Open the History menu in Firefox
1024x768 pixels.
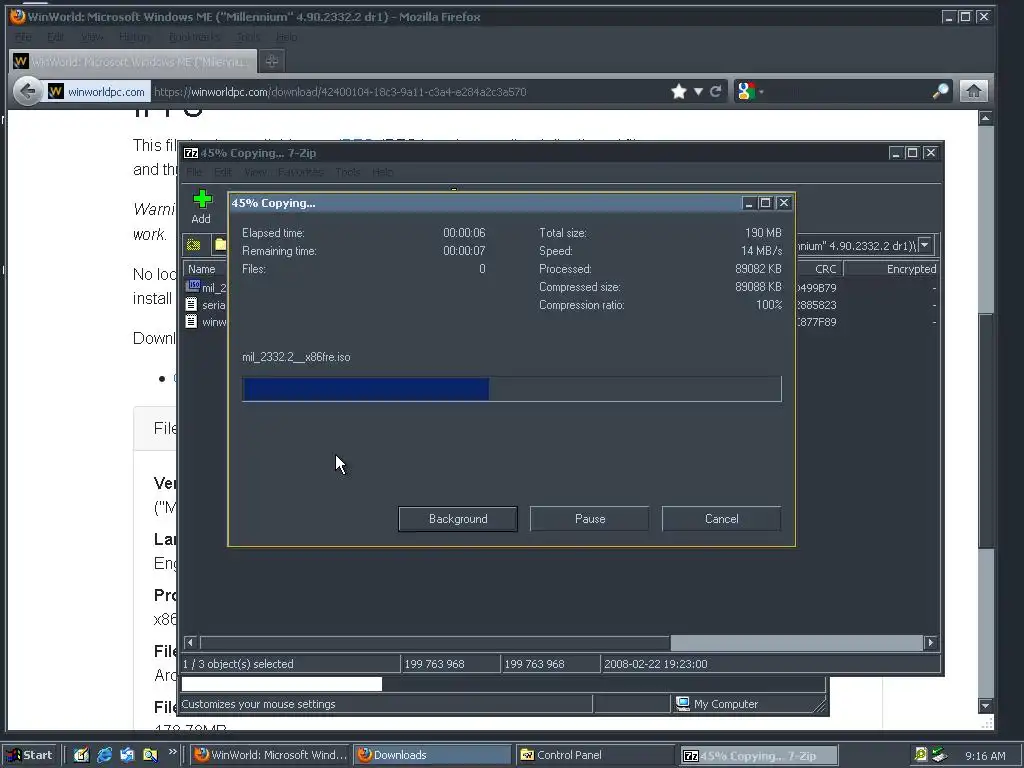[x=135, y=37]
